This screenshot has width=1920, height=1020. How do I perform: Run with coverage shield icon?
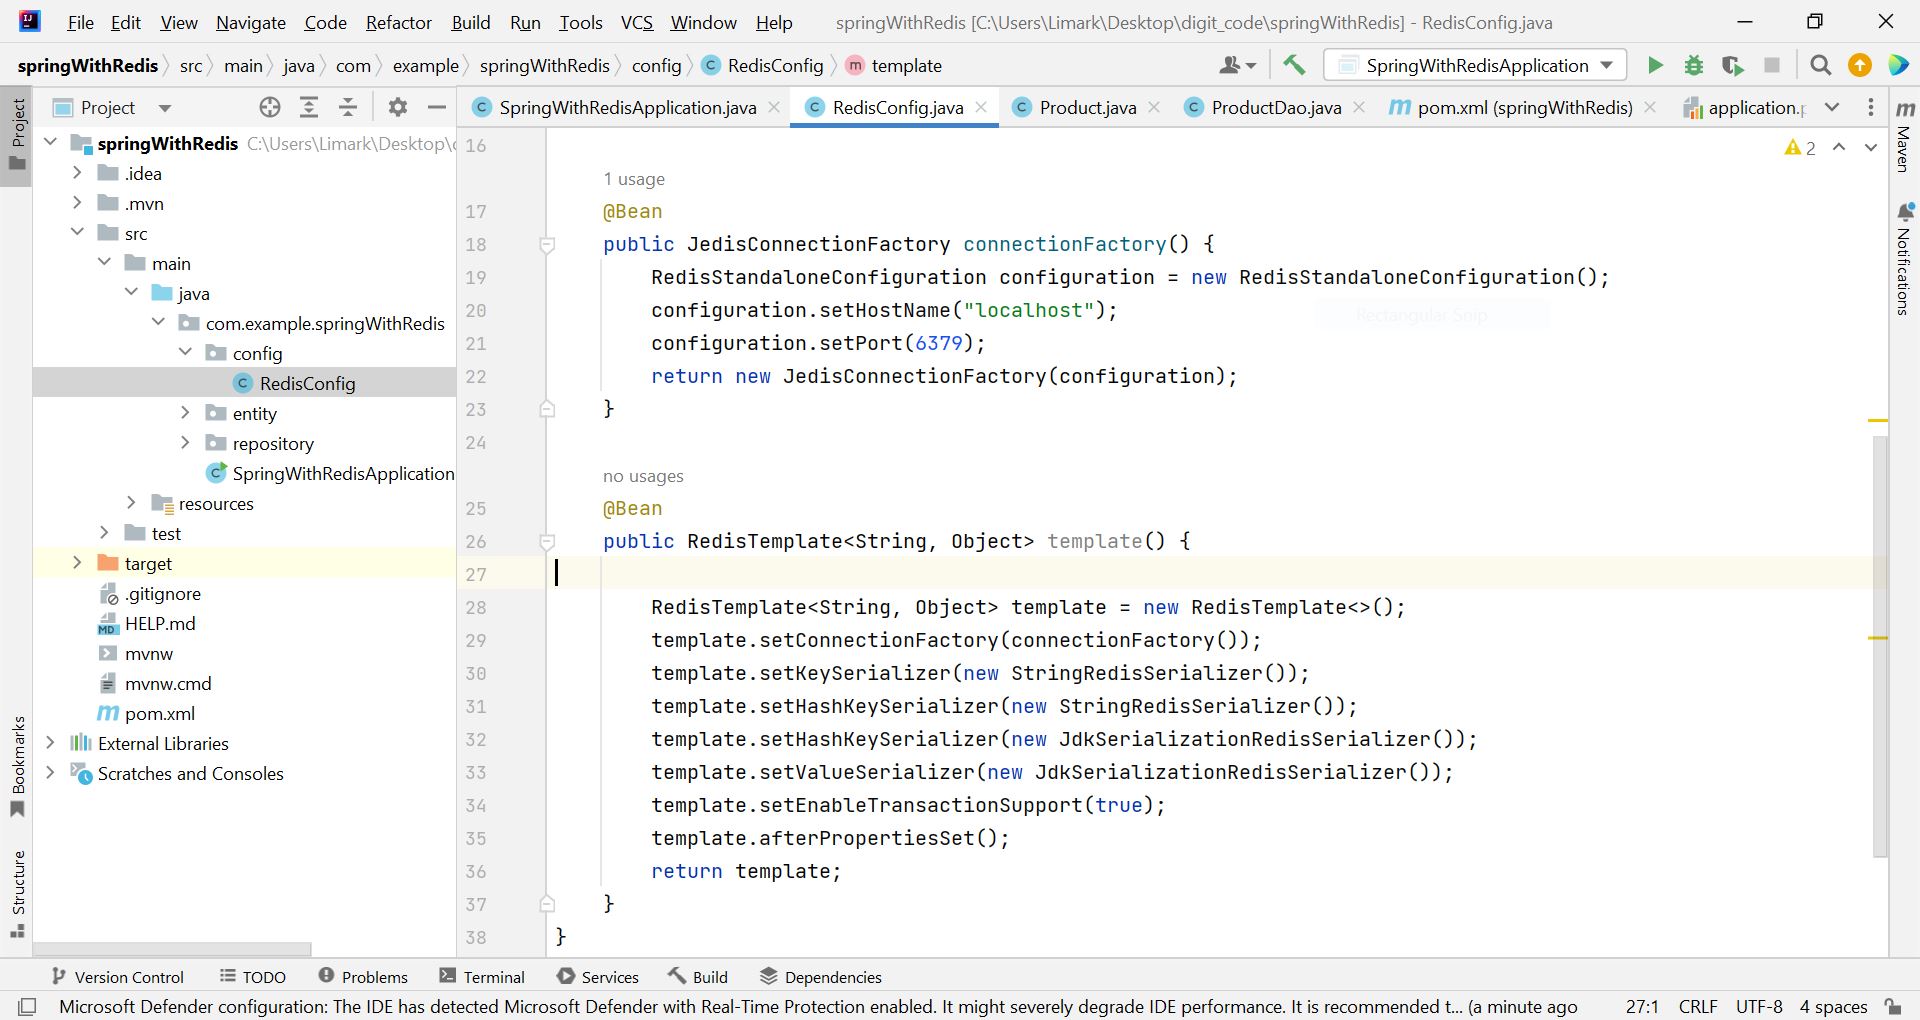tap(1732, 66)
